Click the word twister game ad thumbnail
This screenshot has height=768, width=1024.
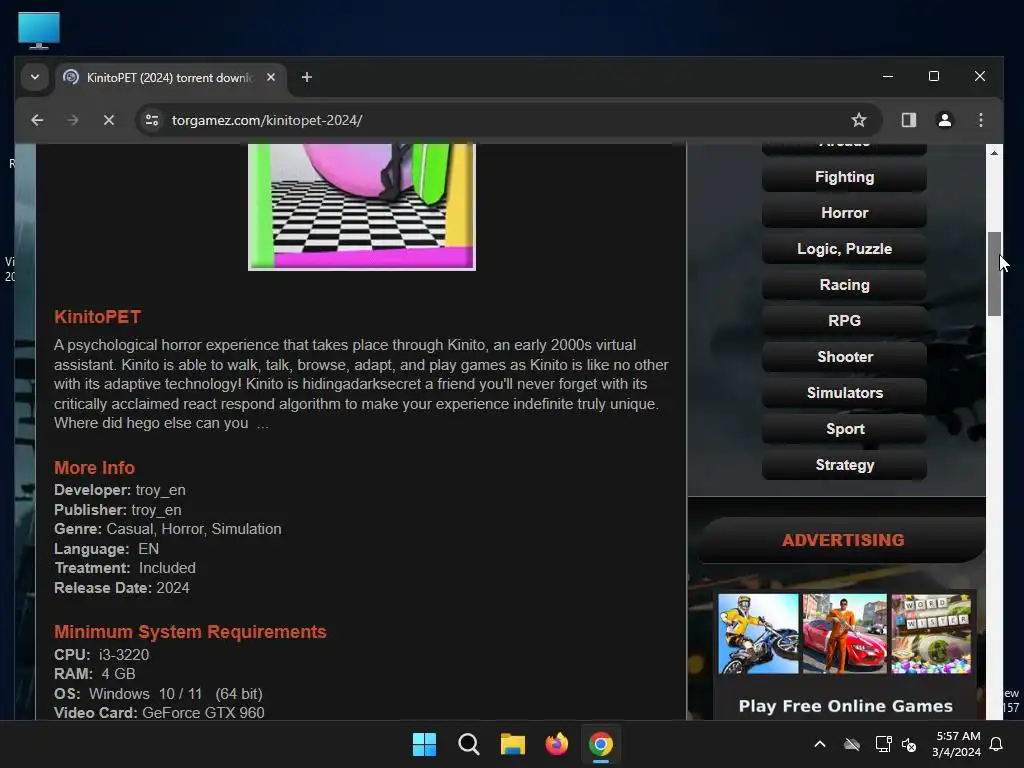(x=931, y=633)
